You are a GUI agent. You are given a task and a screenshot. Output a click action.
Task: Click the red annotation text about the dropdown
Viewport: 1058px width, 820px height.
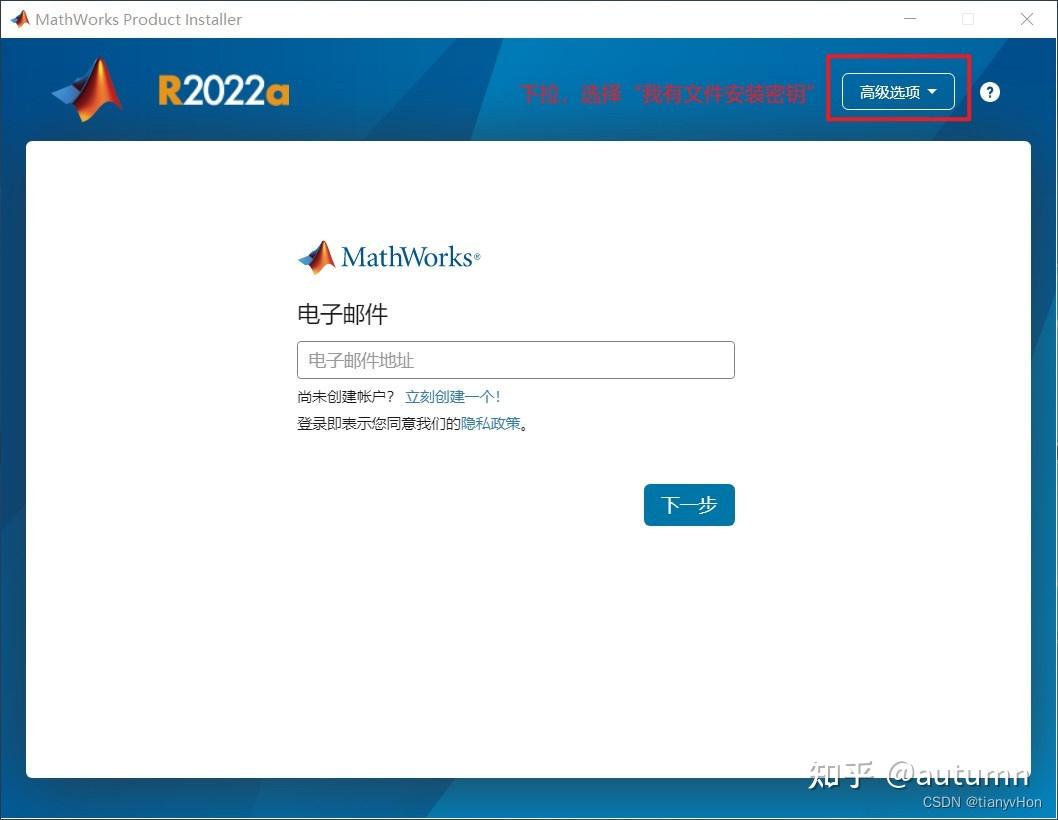[x=667, y=93]
